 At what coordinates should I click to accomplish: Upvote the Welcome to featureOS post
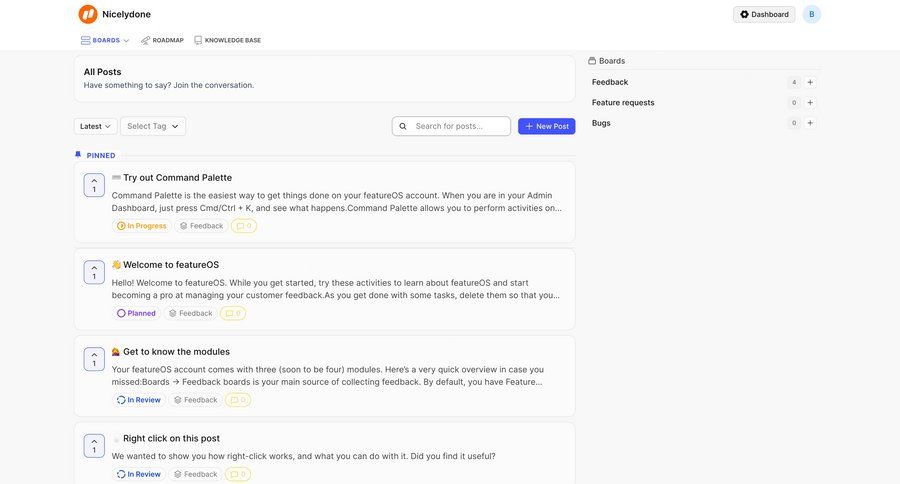tap(94, 272)
